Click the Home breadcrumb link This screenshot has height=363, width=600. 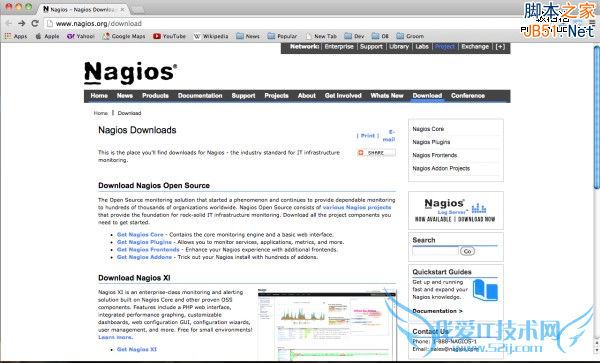101,113
